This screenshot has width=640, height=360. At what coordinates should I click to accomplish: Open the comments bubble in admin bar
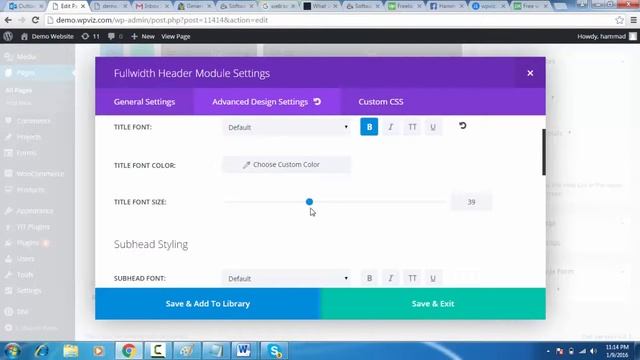pyautogui.click(x=115, y=36)
